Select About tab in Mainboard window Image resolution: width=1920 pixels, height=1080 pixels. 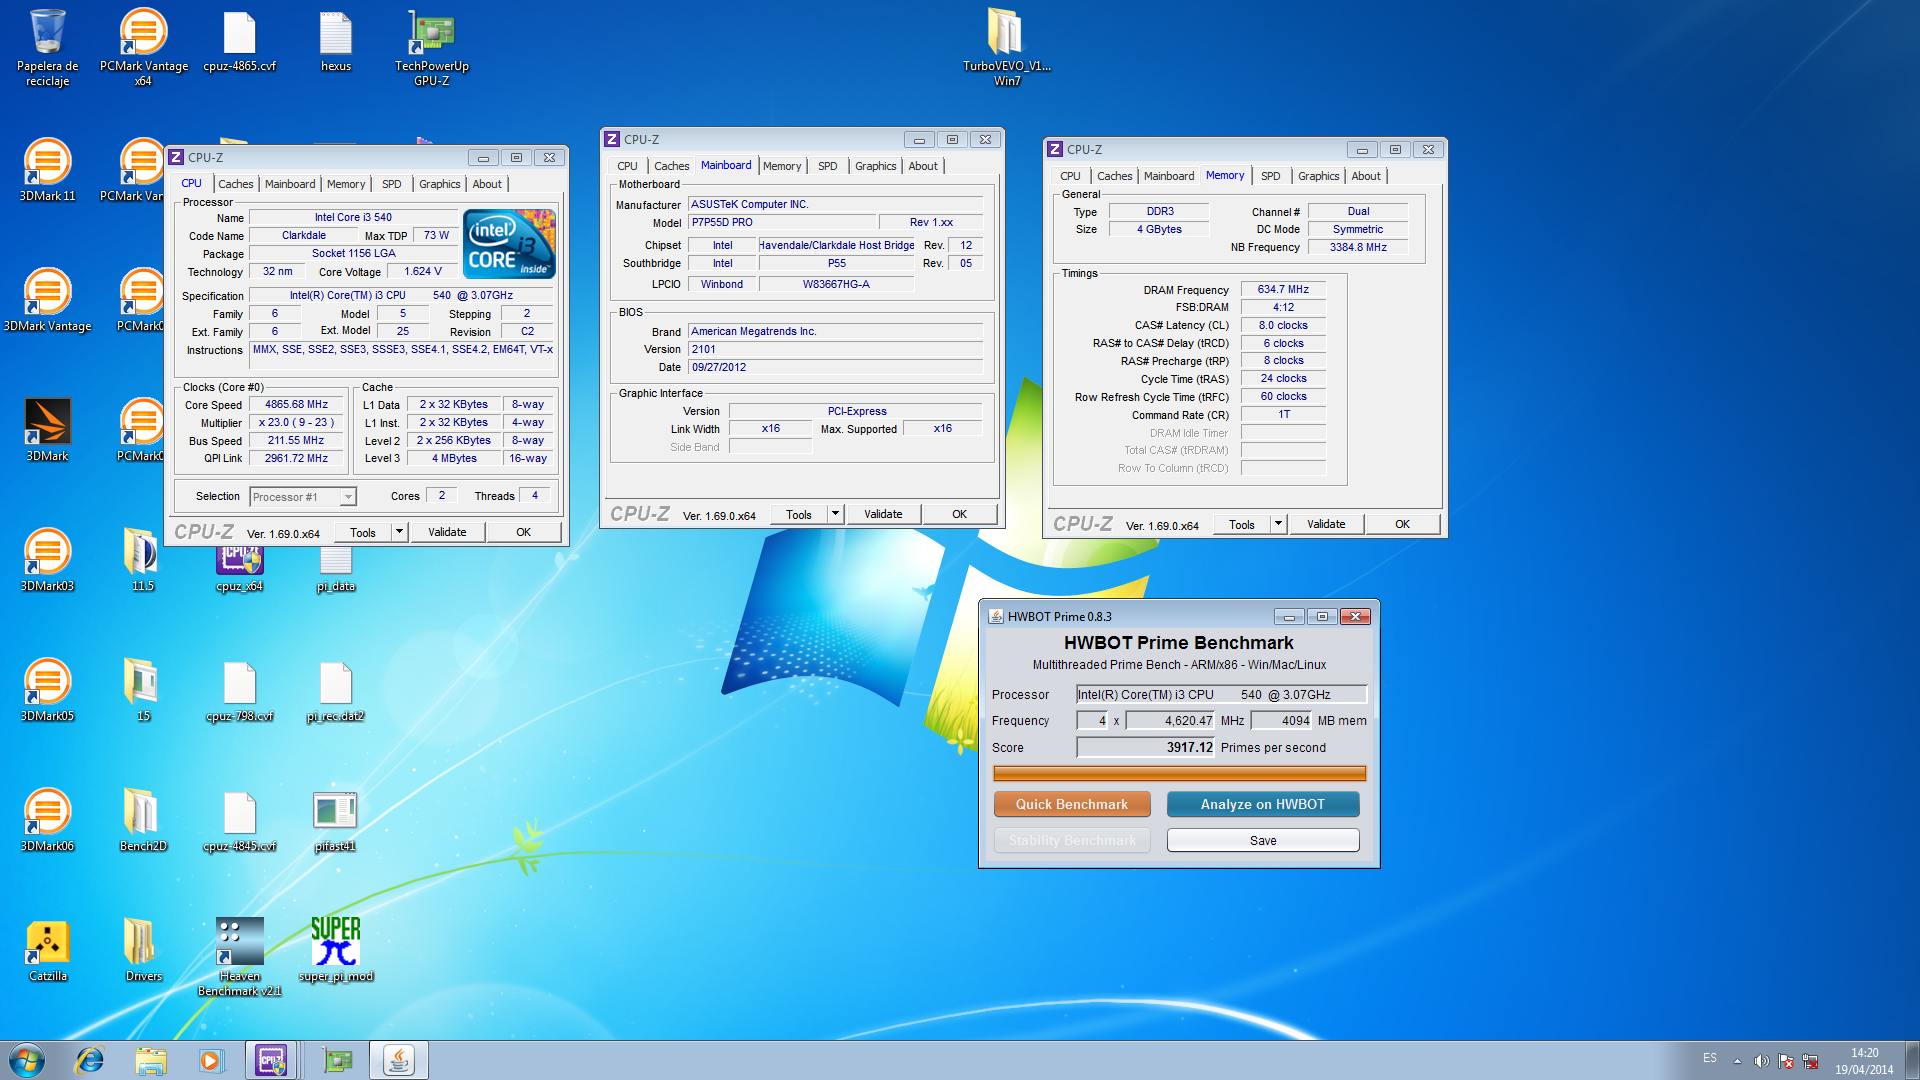click(923, 166)
